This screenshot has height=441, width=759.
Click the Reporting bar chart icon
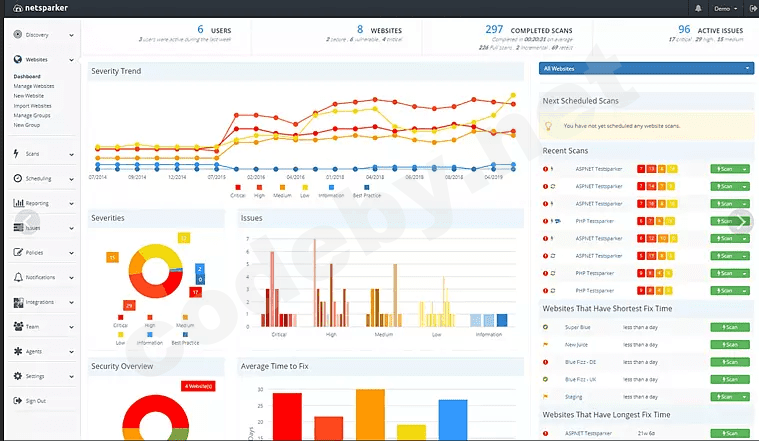click(x=18, y=203)
